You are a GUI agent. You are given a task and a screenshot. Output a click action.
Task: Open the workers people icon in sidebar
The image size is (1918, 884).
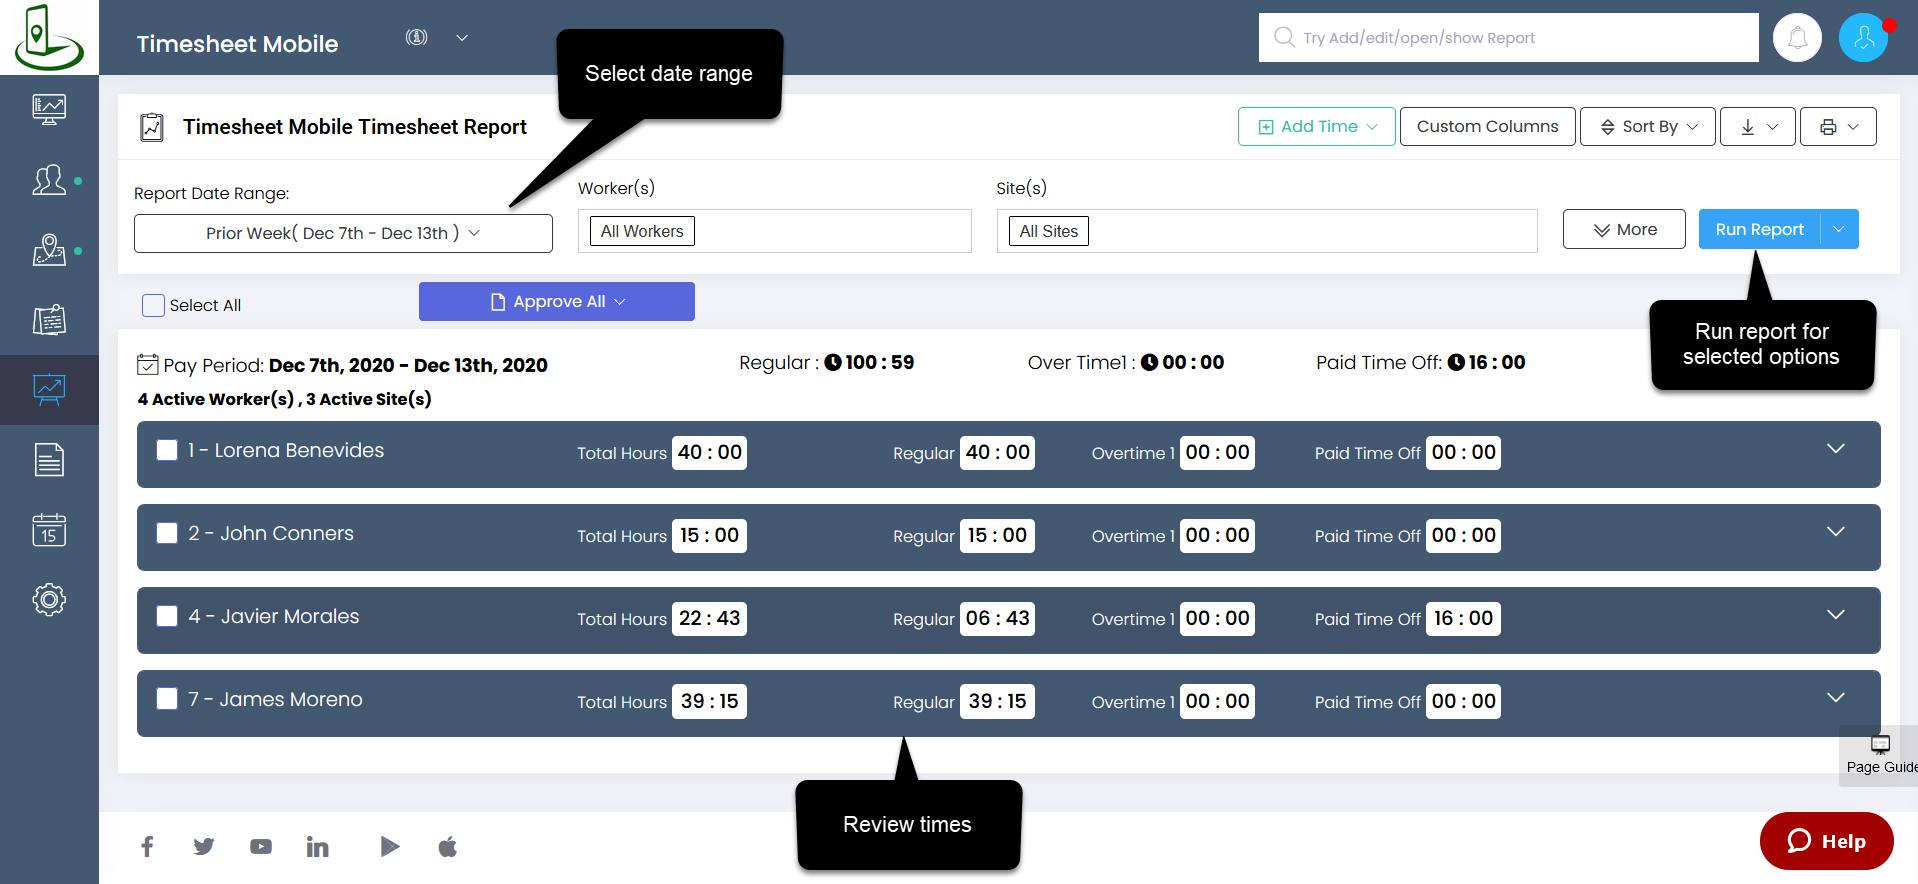[49, 180]
